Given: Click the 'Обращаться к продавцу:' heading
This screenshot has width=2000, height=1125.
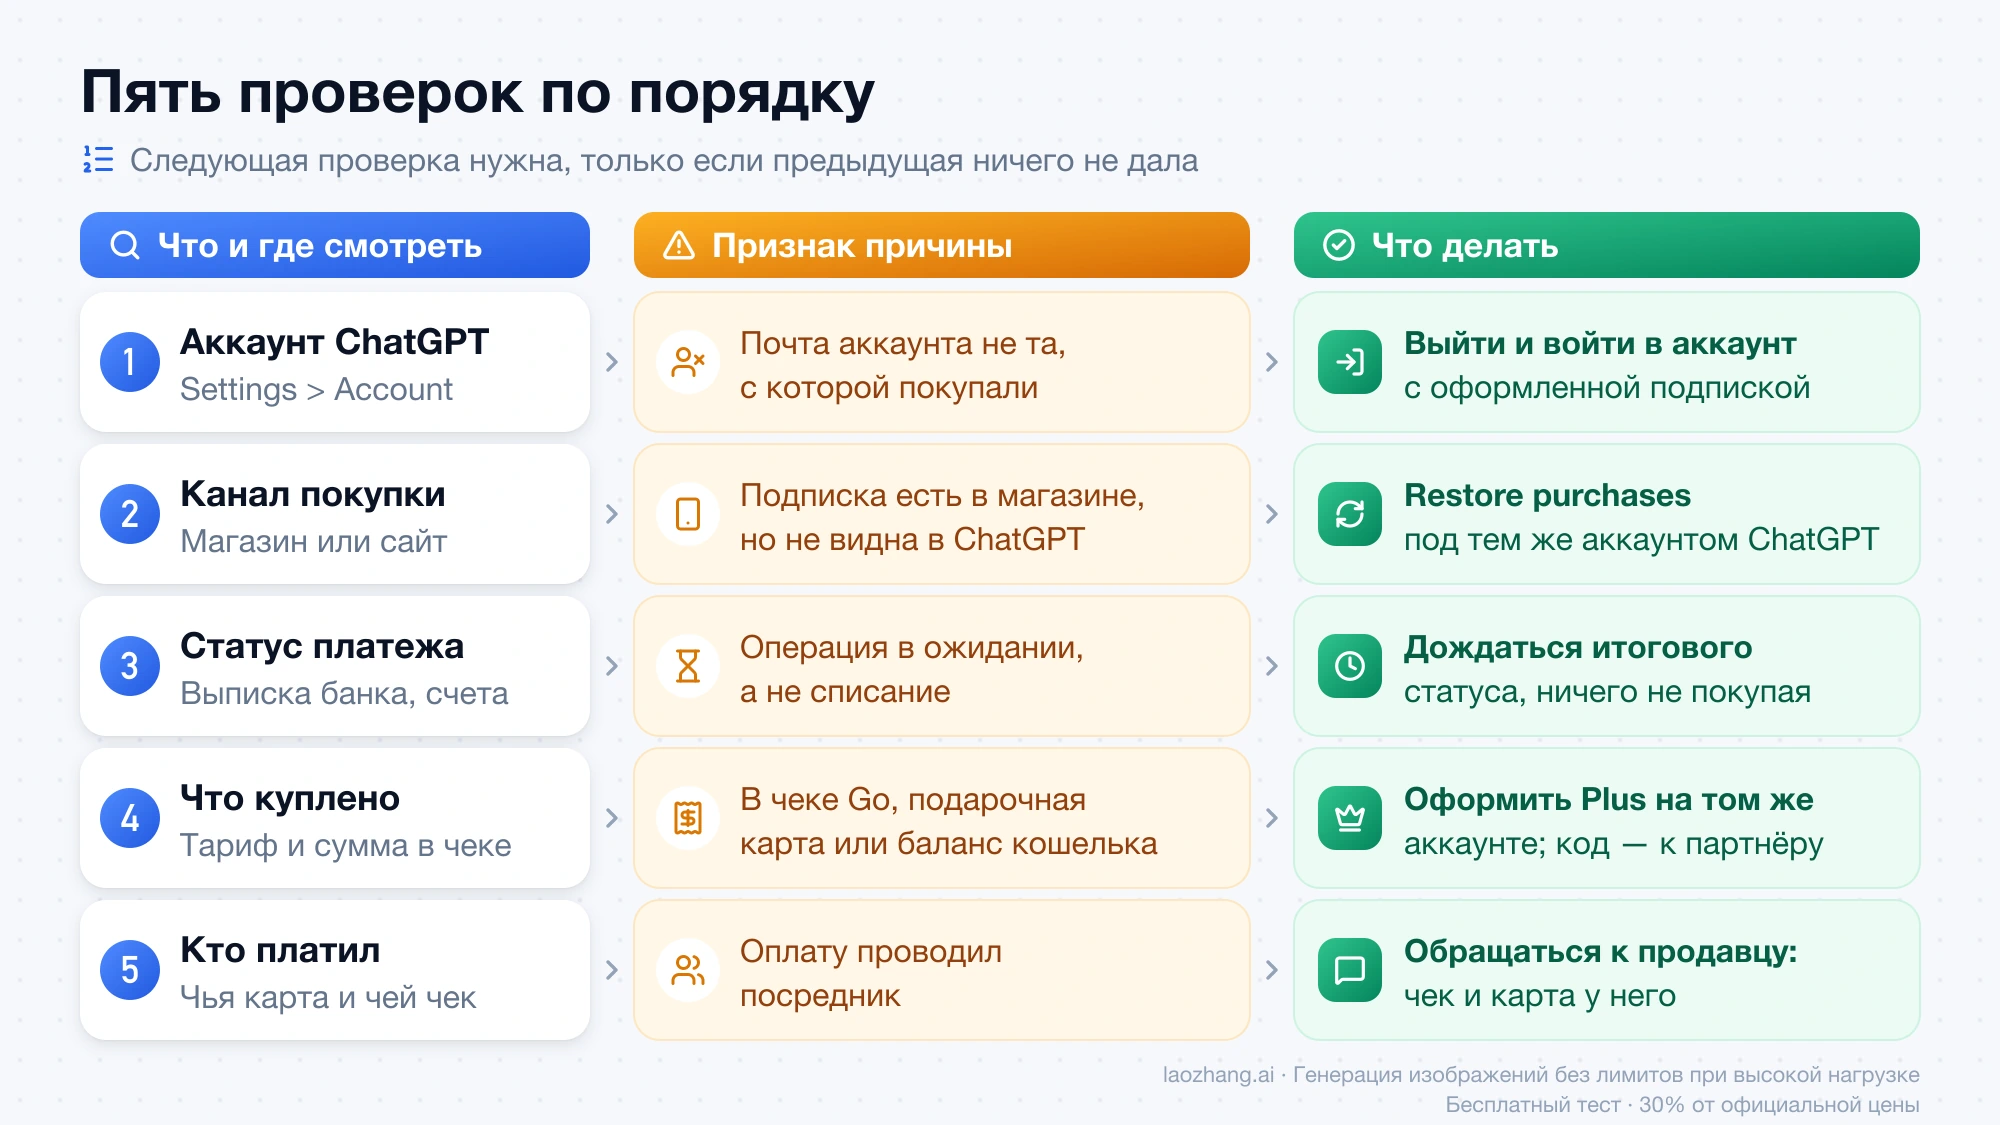Looking at the screenshot, I should [x=1600, y=951].
